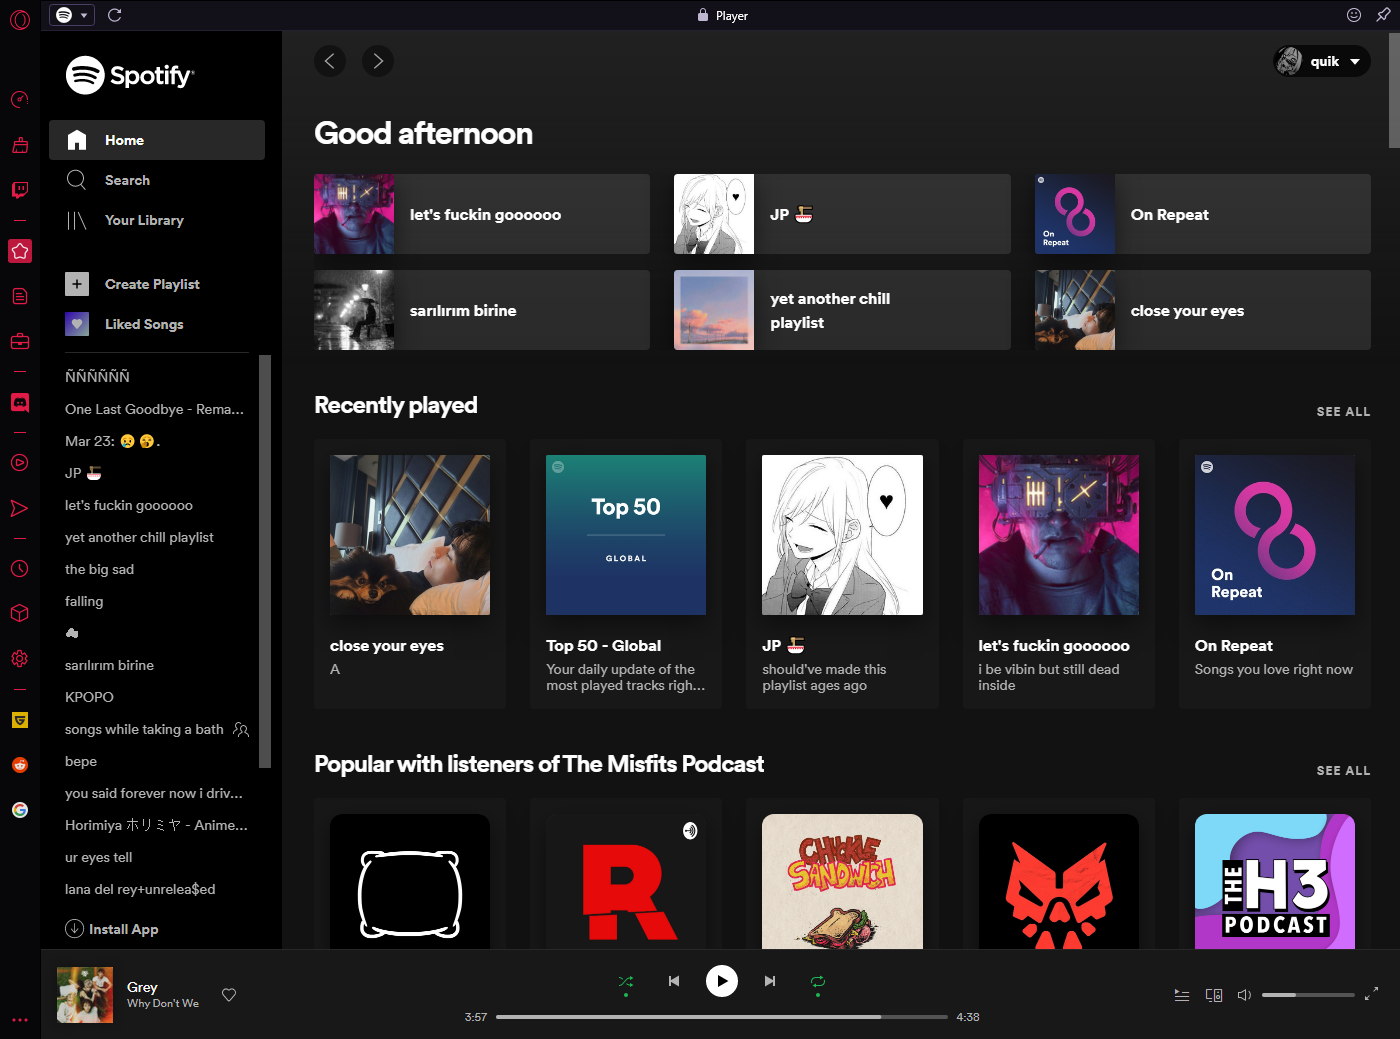This screenshot has width=1400, height=1039.
Task: Click the Spotify logo
Action: [x=130, y=75]
